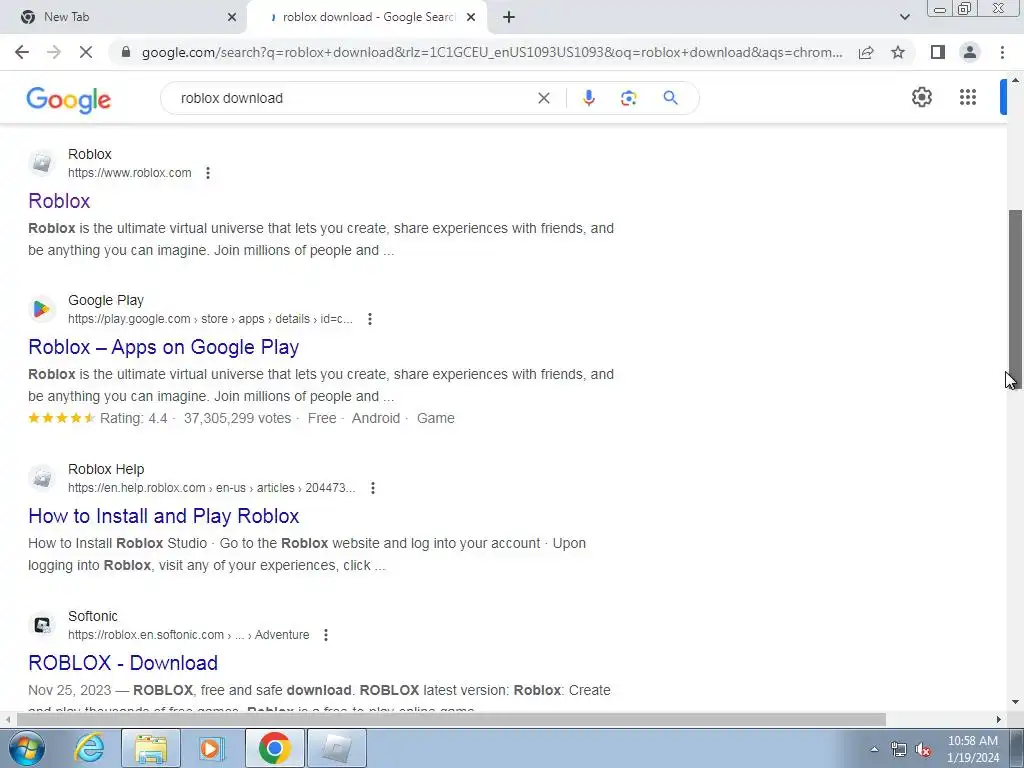This screenshot has width=1024, height=768.
Task: Click the Chrome address bar URL
Action: click(x=491, y=52)
